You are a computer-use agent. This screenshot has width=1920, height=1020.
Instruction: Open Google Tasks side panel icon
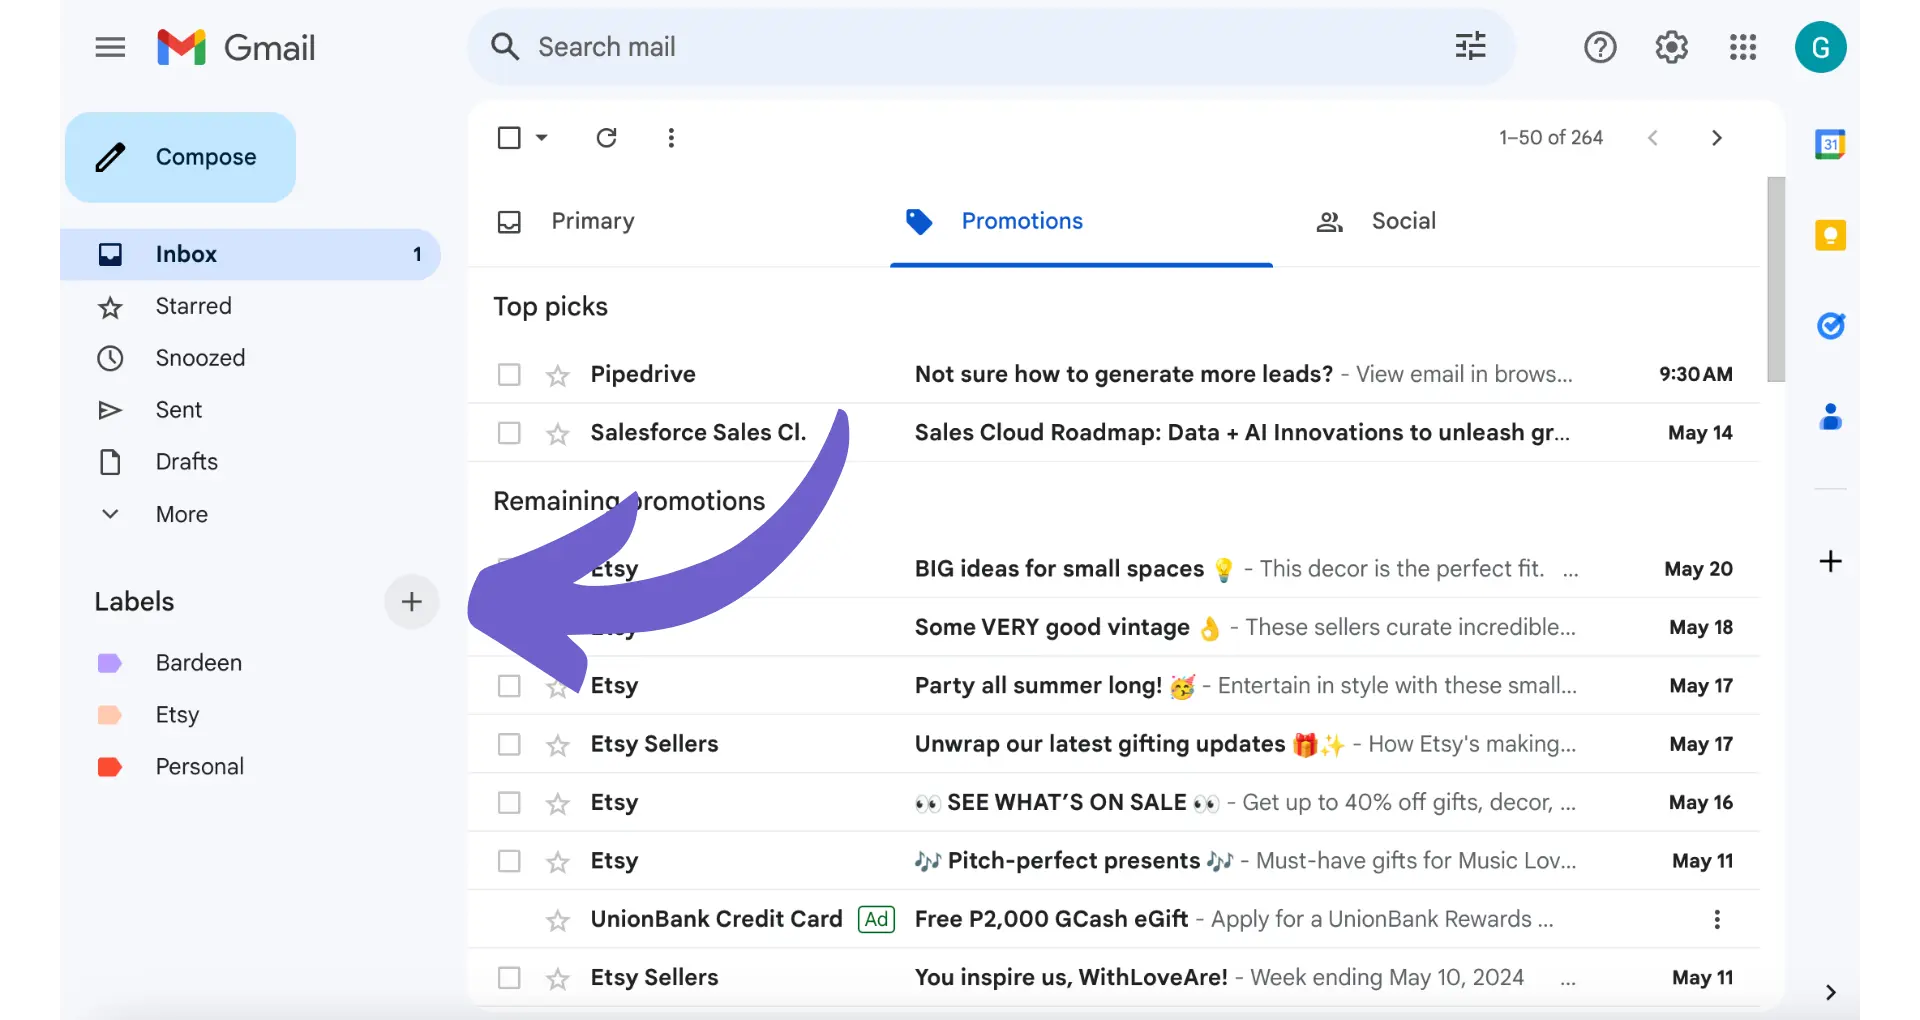(x=1830, y=326)
